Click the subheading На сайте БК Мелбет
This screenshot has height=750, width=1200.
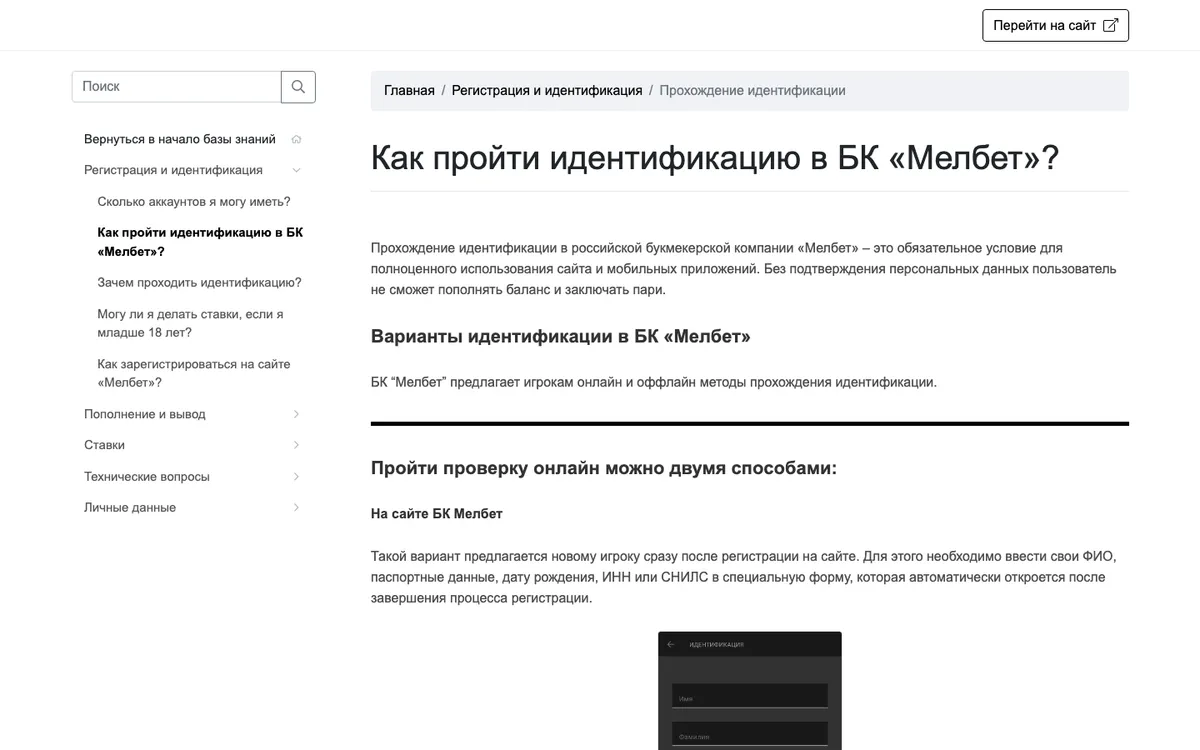pyautogui.click(x=437, y=514)
